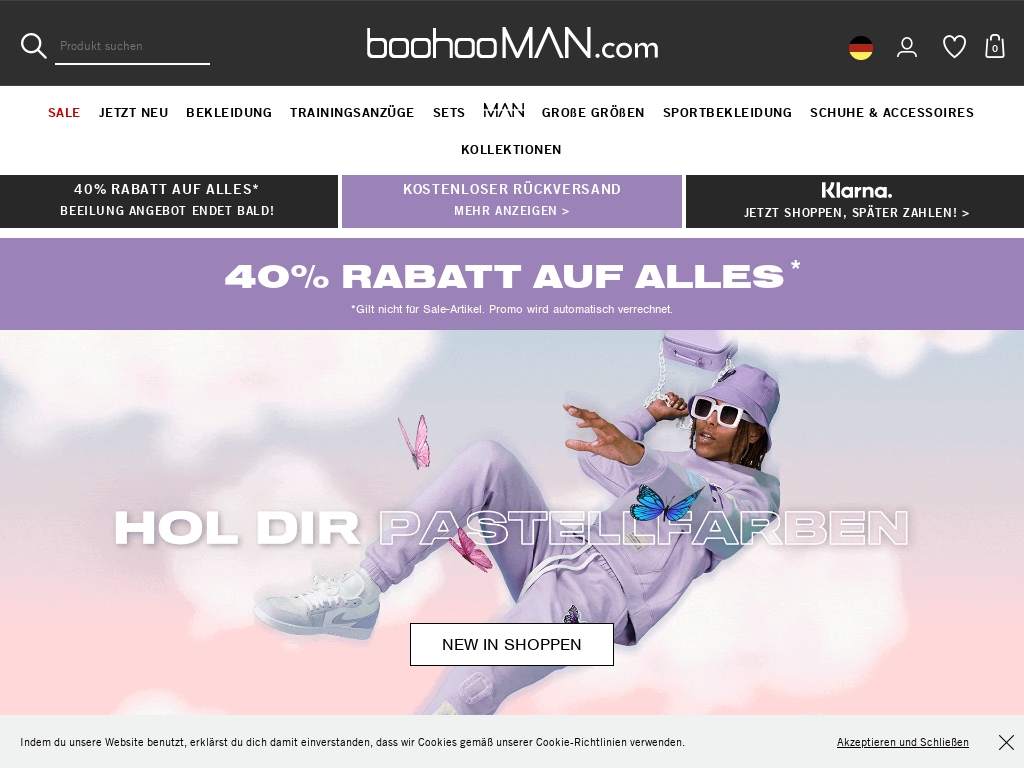
Task: Dismiss cookie notice with X icon
Action: click(x=1006, y=743)
